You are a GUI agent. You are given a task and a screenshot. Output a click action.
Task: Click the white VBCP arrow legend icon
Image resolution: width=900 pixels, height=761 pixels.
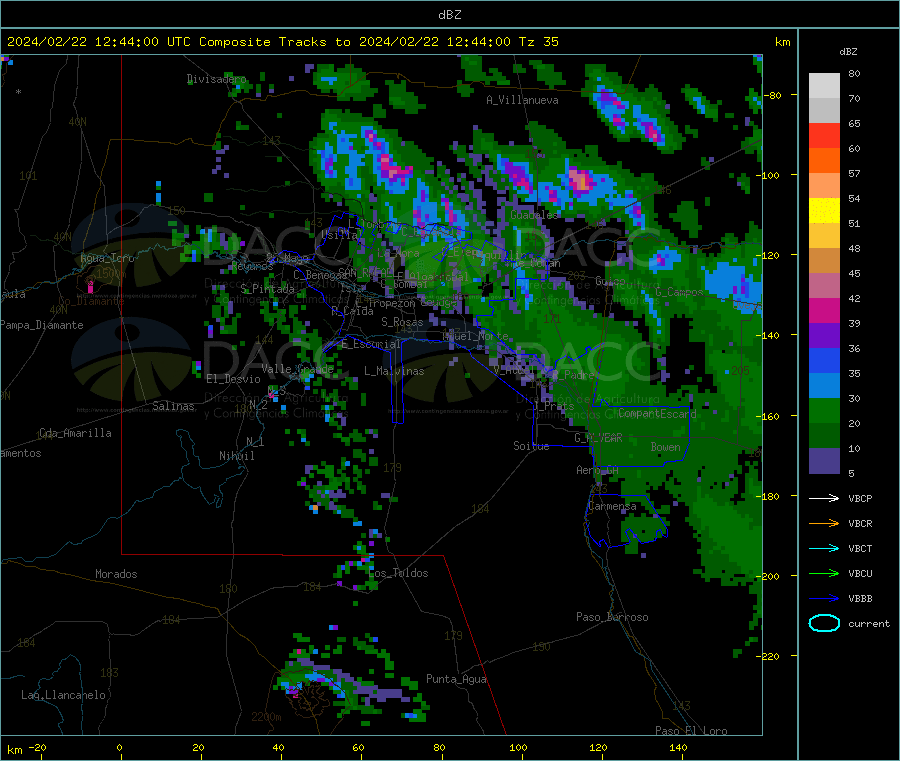824,498
